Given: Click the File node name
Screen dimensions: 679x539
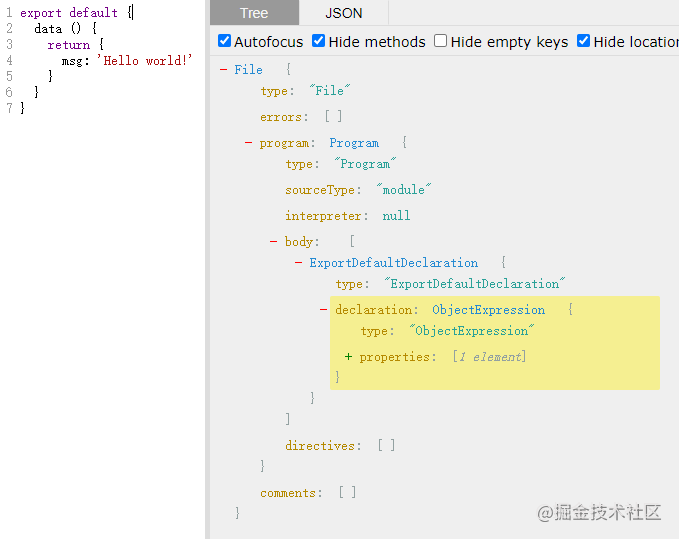Looking at the screenshot, I should coord(249,70).
